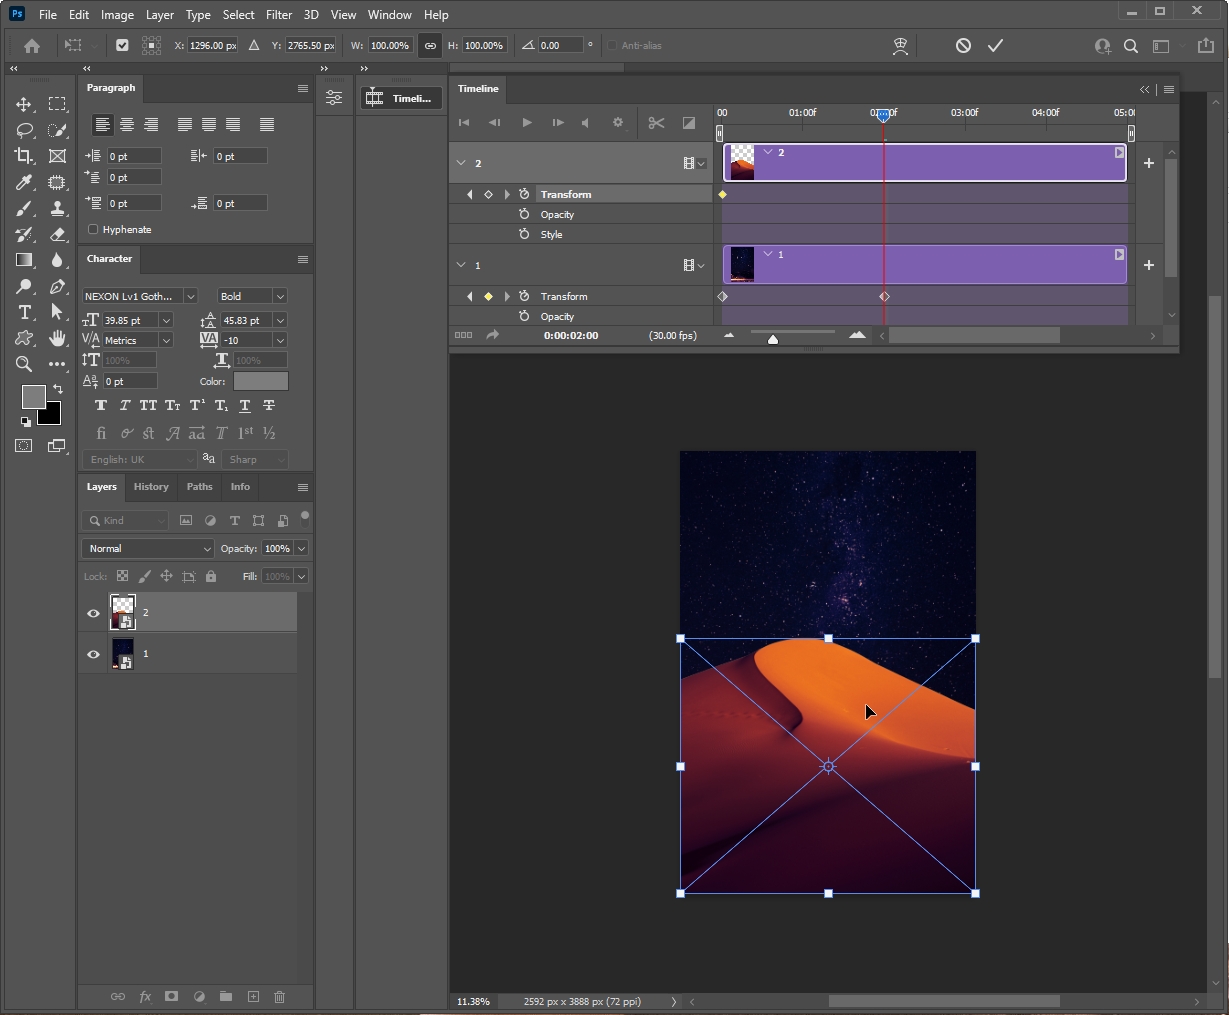Open the Bold font style dropdown

tap(252, 297)
